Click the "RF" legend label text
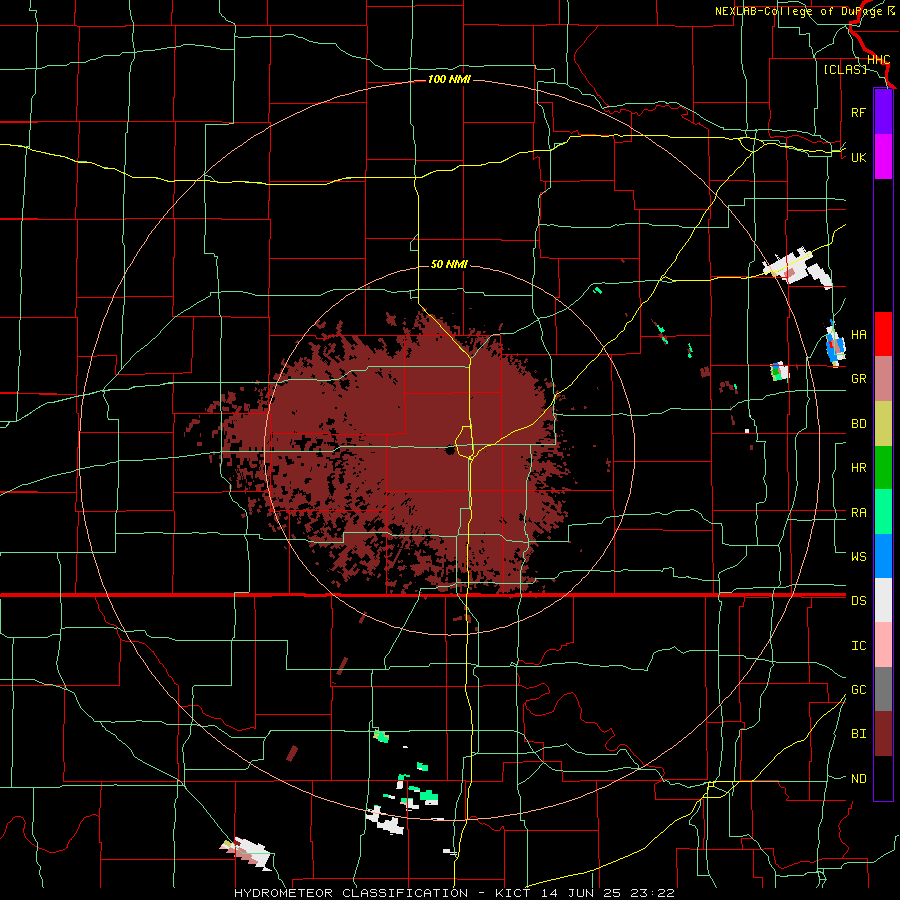This screenshot has width=900, height=900. tap(858, 112)
